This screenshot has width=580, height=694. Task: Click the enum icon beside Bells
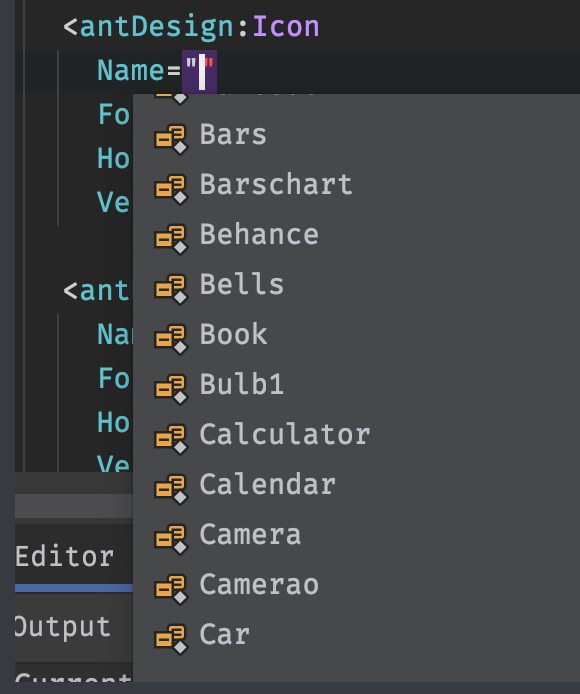coord(171,289)
